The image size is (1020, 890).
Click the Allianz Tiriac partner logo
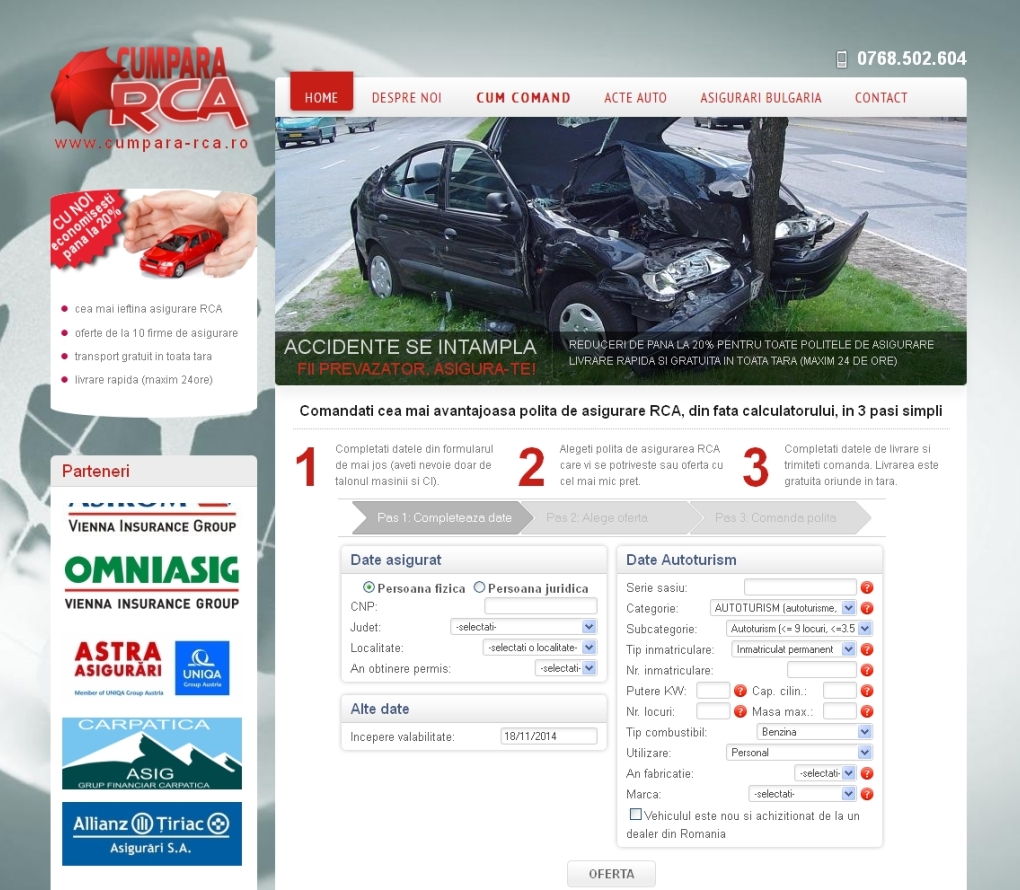152,833
